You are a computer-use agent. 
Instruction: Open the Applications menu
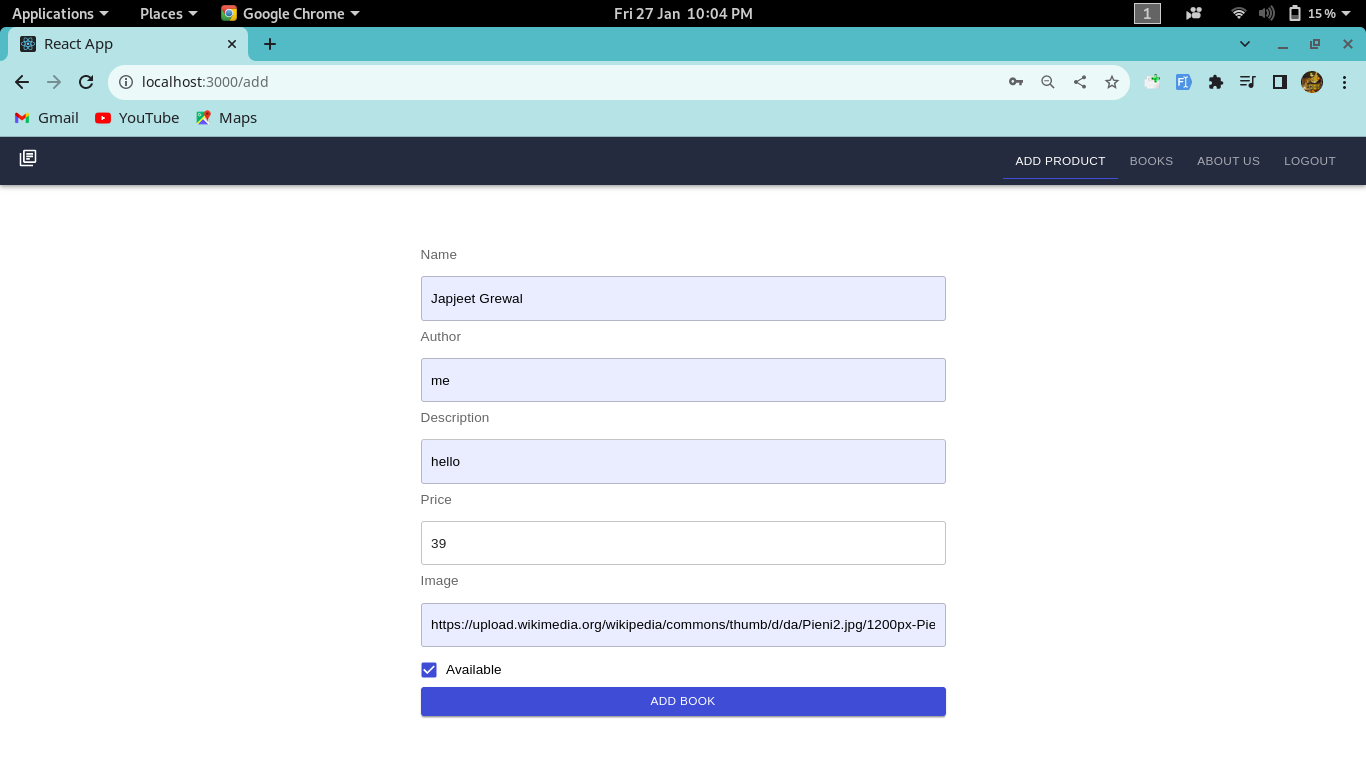pyautogui.click(x=60, y=13)
